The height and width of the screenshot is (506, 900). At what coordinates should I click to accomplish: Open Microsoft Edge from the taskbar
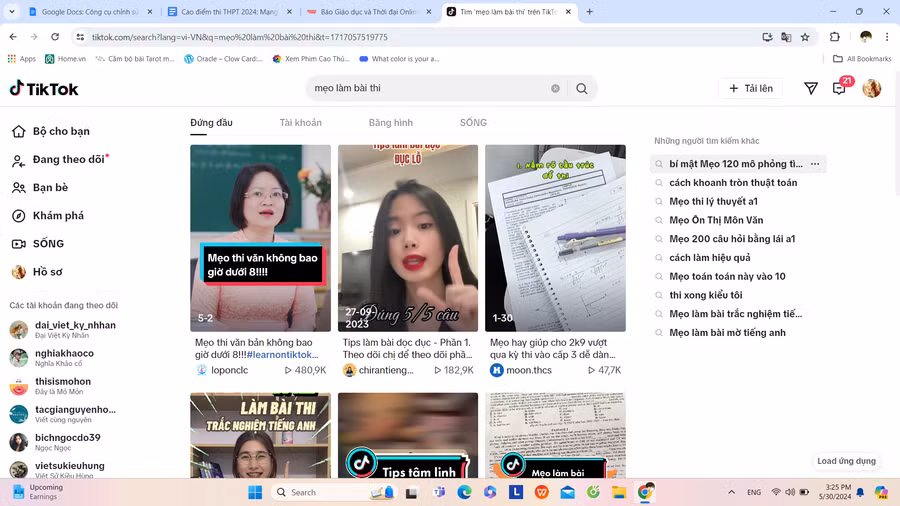(x=464, y=492)
